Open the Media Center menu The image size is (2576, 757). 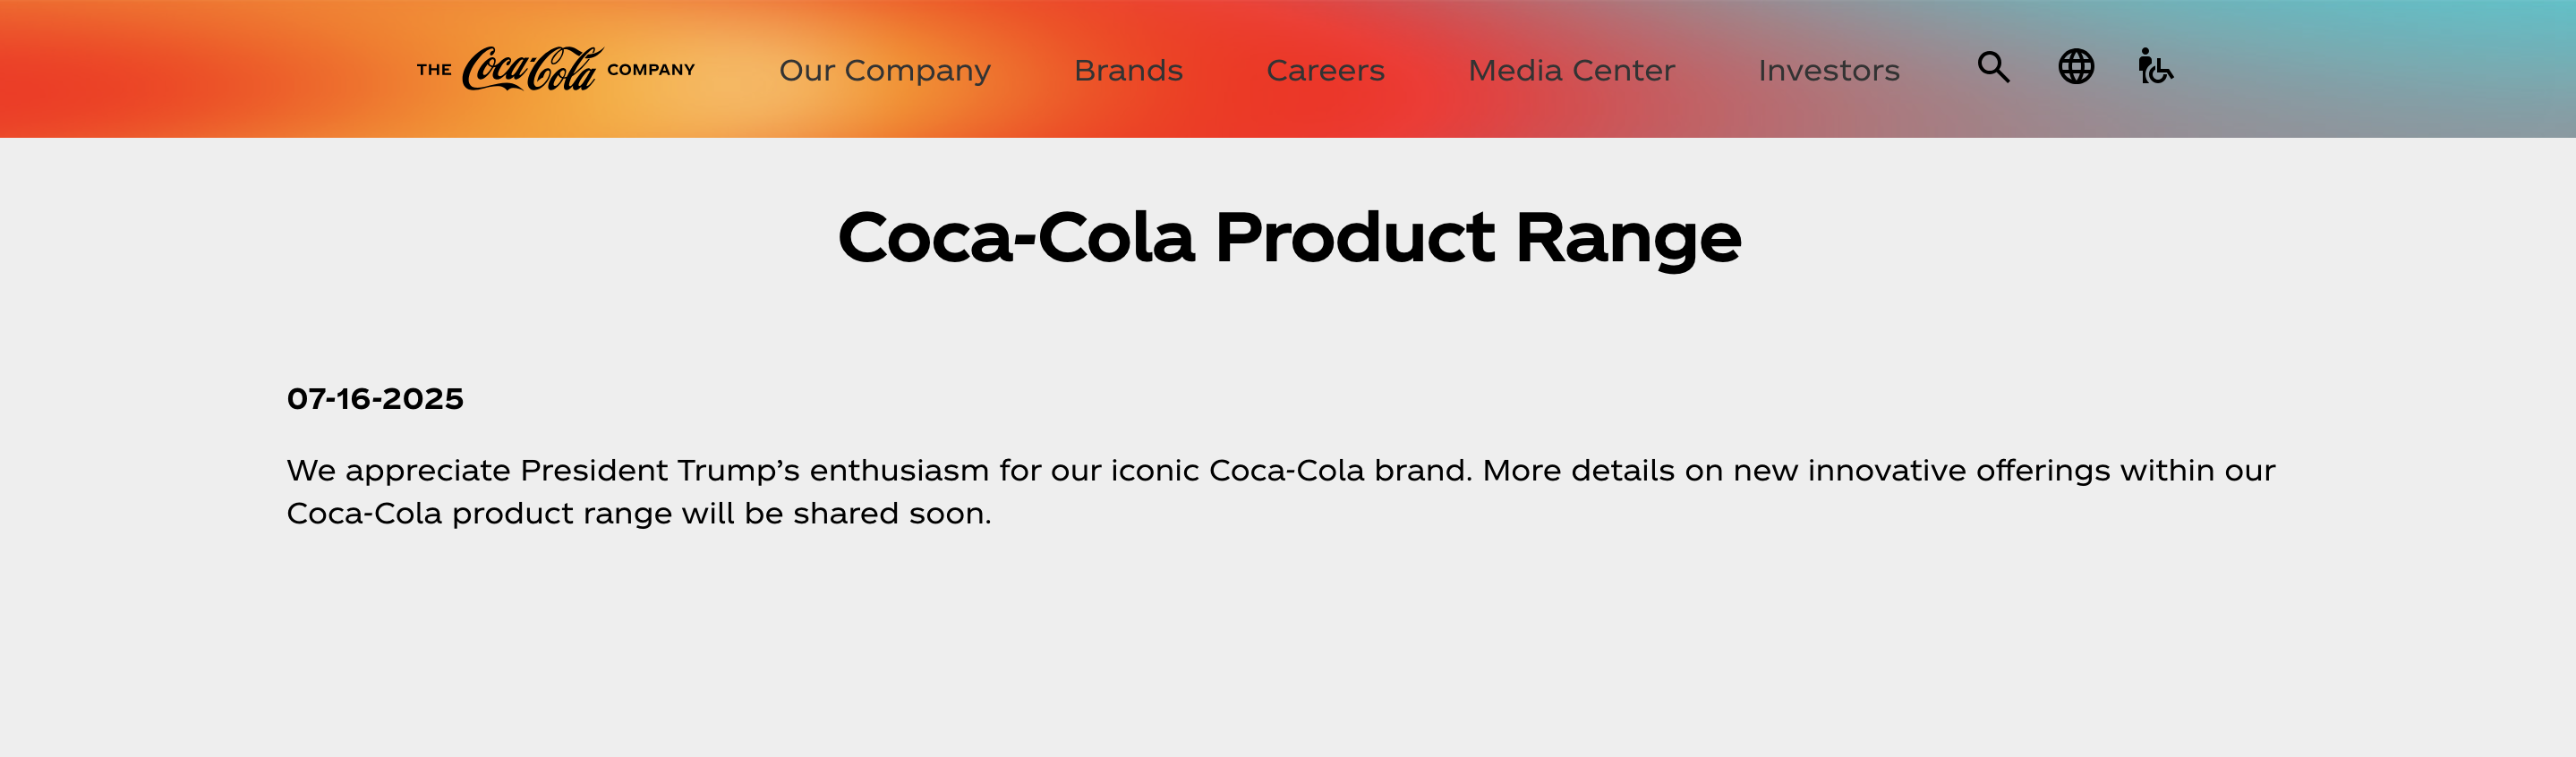(x=1571, y=70)
